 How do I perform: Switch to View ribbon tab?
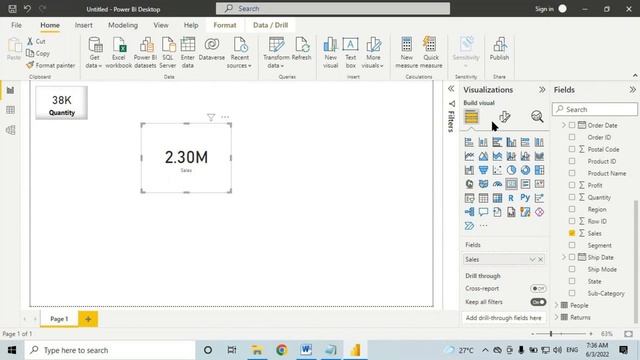(x=161, y=25)
